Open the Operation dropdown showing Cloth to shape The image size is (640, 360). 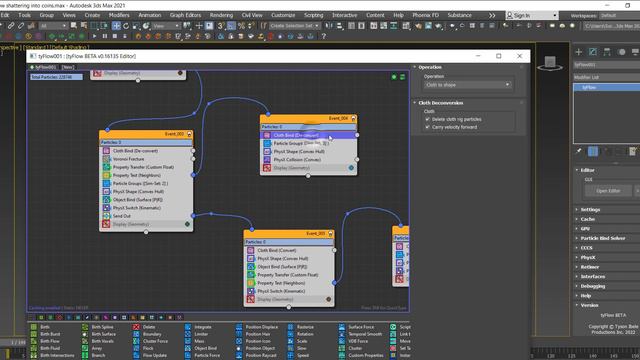tap(467, 85)
